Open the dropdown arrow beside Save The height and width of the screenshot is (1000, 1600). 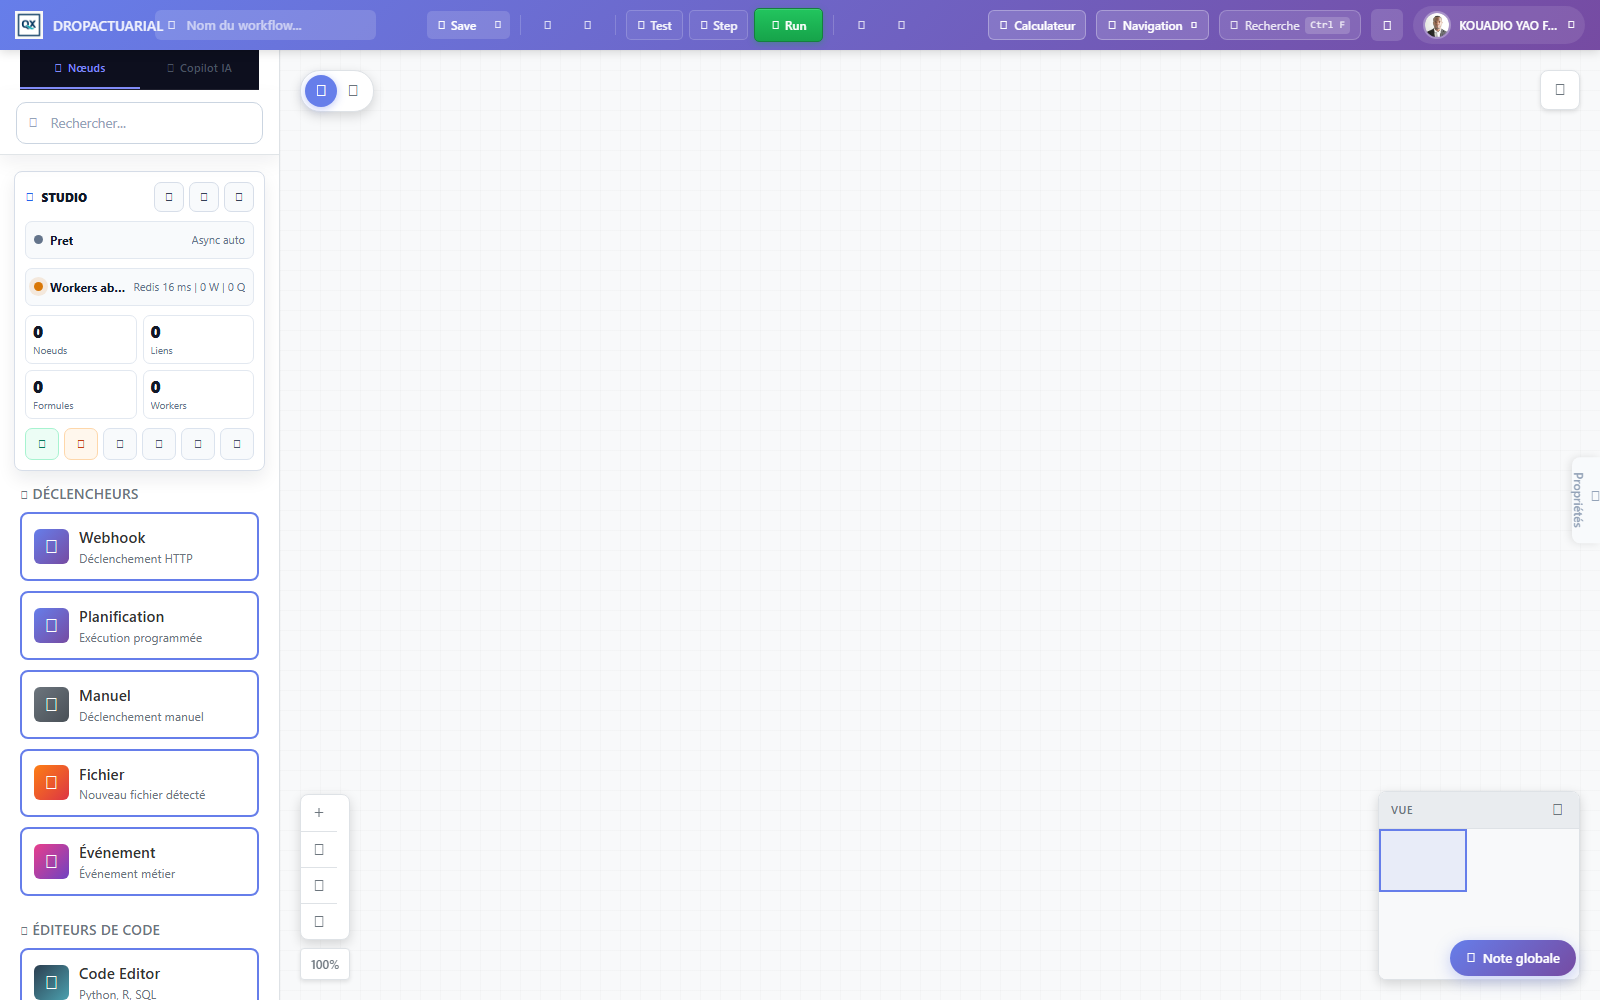498,25
